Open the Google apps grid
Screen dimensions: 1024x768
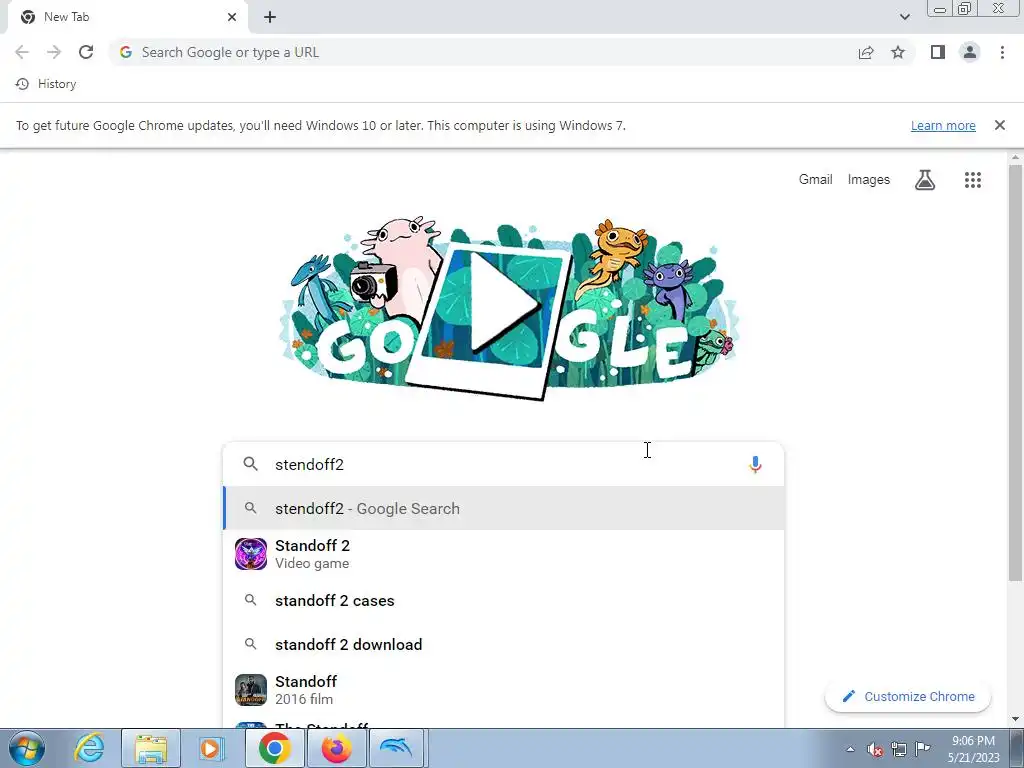972,180
